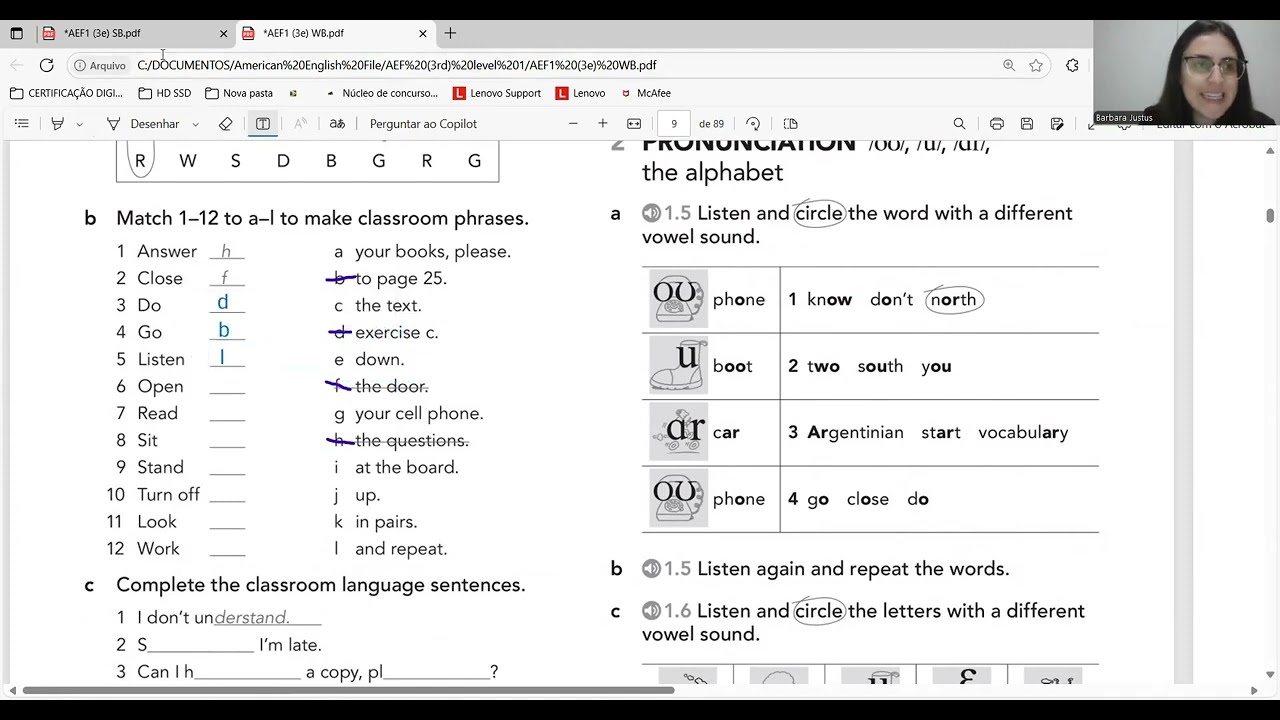This screenshot has height=720, width=1280.
Task: Open the McAfee bookmark
Action: pos(646,93)
